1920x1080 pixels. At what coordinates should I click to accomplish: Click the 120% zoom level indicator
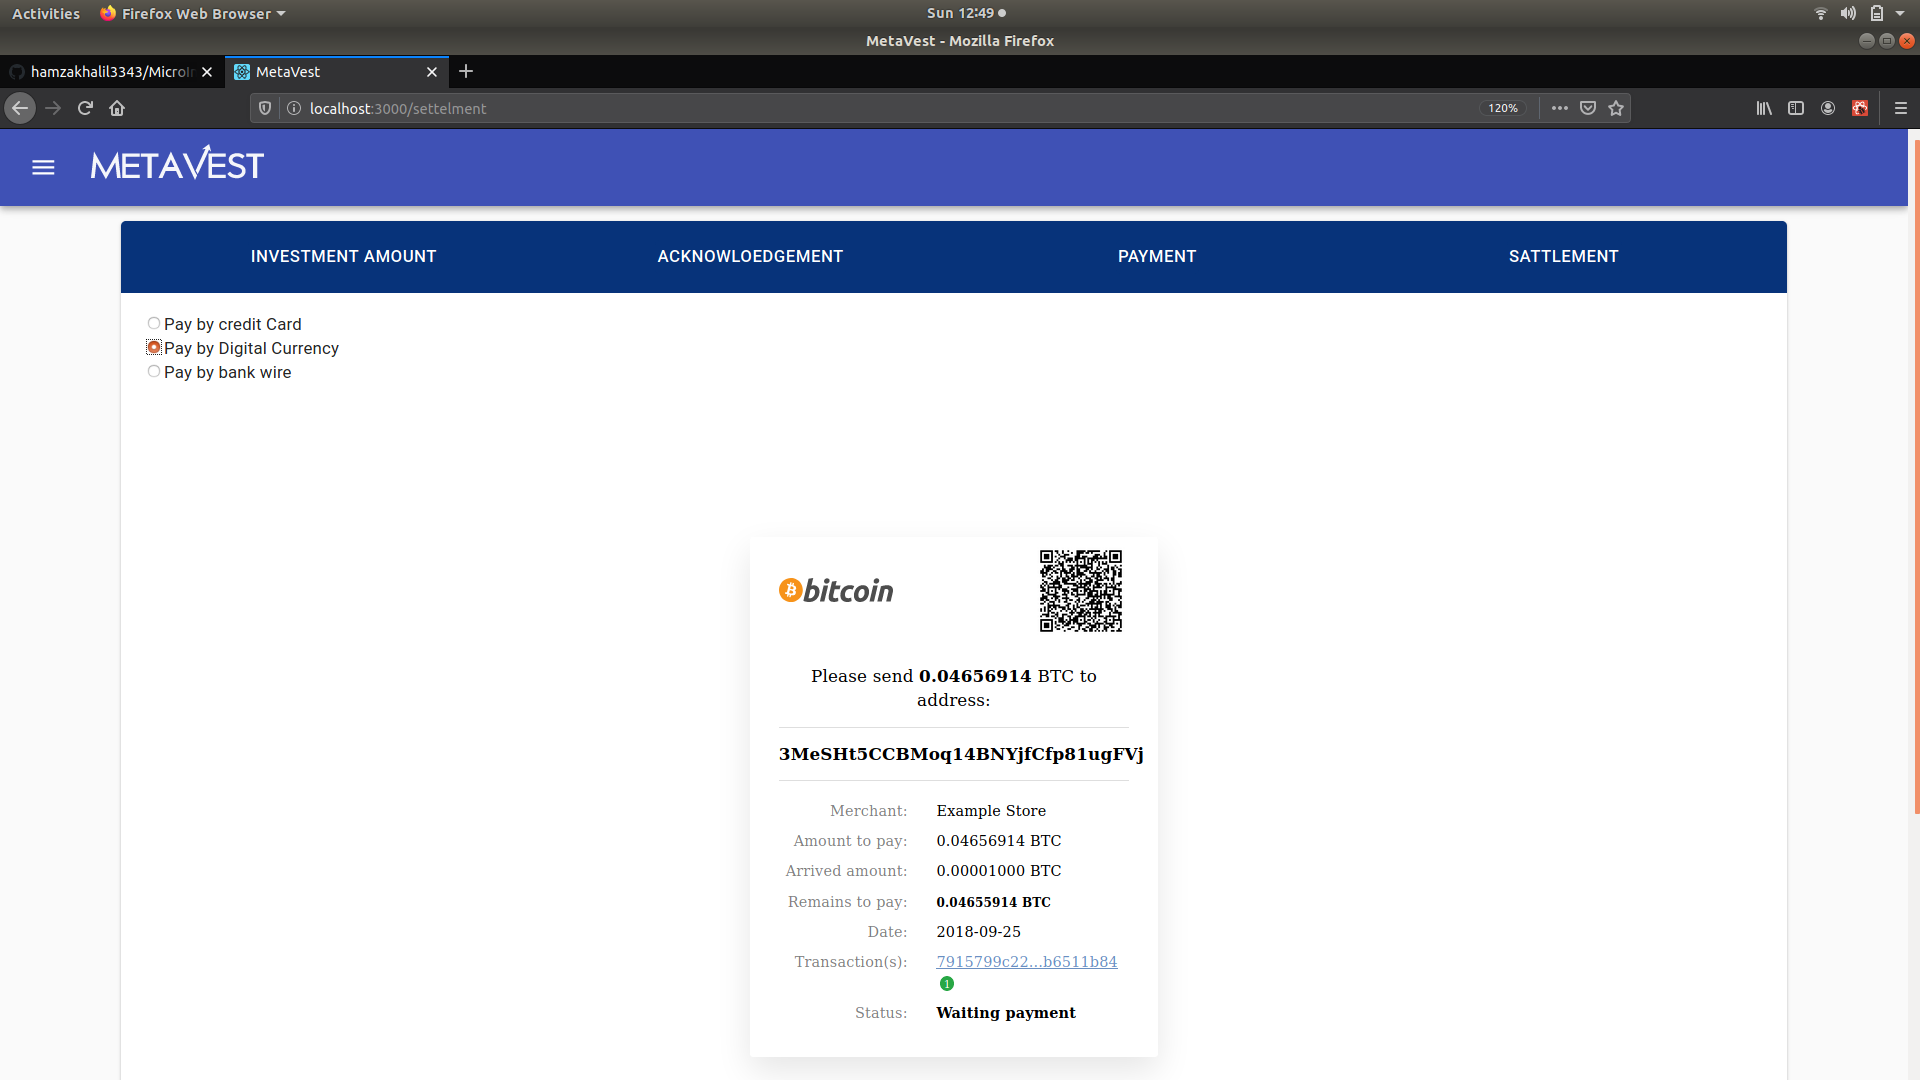pos(1502,108)
